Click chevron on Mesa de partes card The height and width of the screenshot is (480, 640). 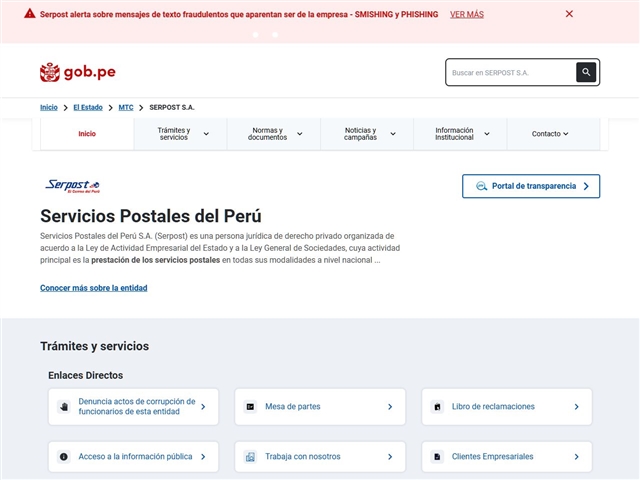[390, 407]
